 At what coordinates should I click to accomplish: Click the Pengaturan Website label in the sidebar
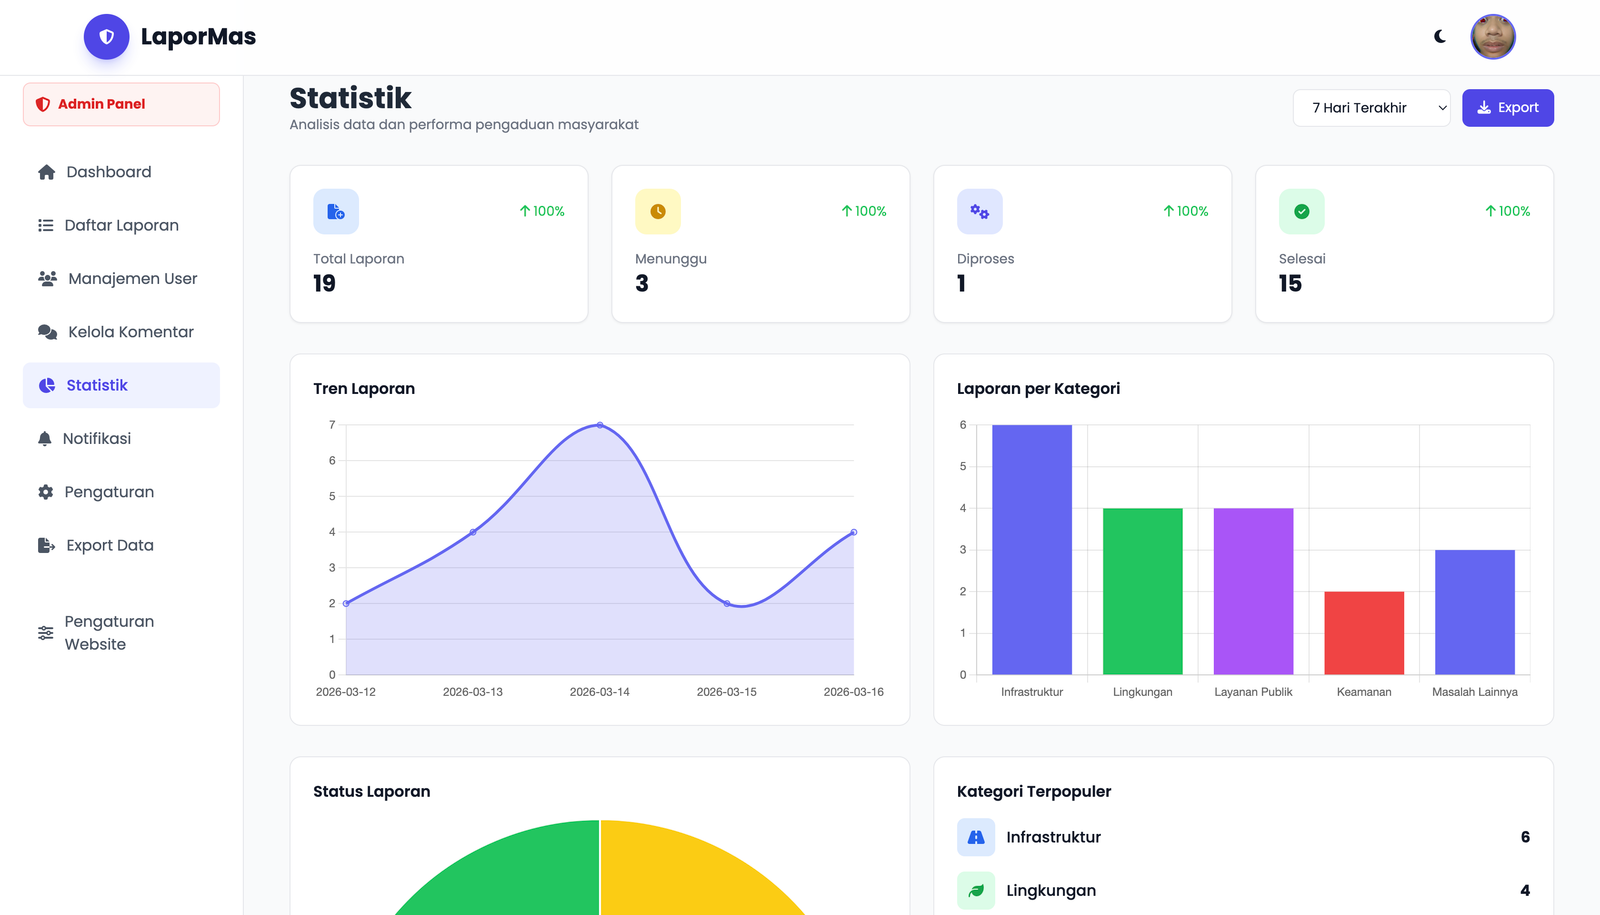tap(109, 633)
